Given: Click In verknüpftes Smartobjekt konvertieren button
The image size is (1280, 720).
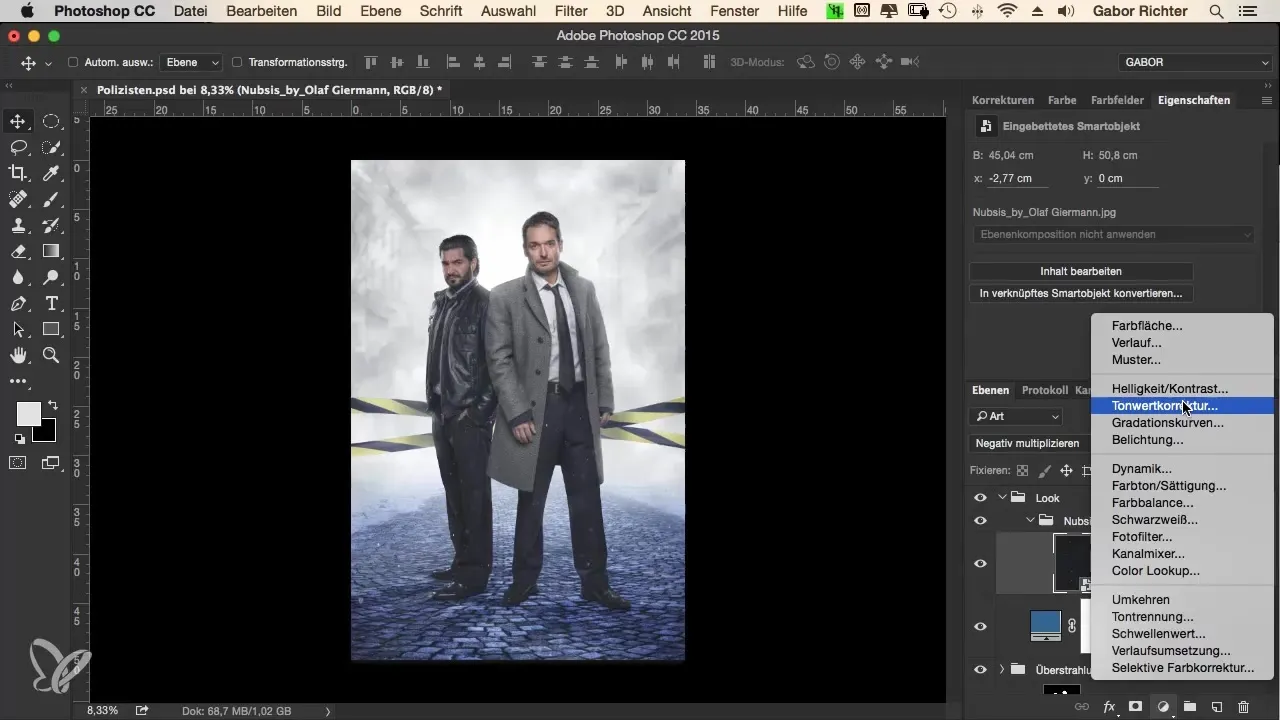Looking at the screenshot, I should tap(1081, 293).
